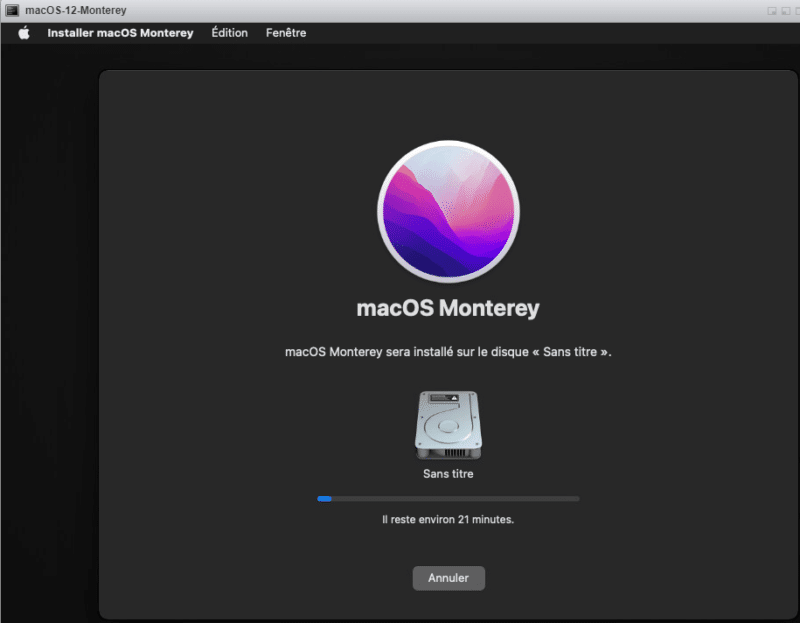This screenshot has height=623, width=800.
Task: Click the "macOS Monterey" heading text
Action: coord(448,308)
